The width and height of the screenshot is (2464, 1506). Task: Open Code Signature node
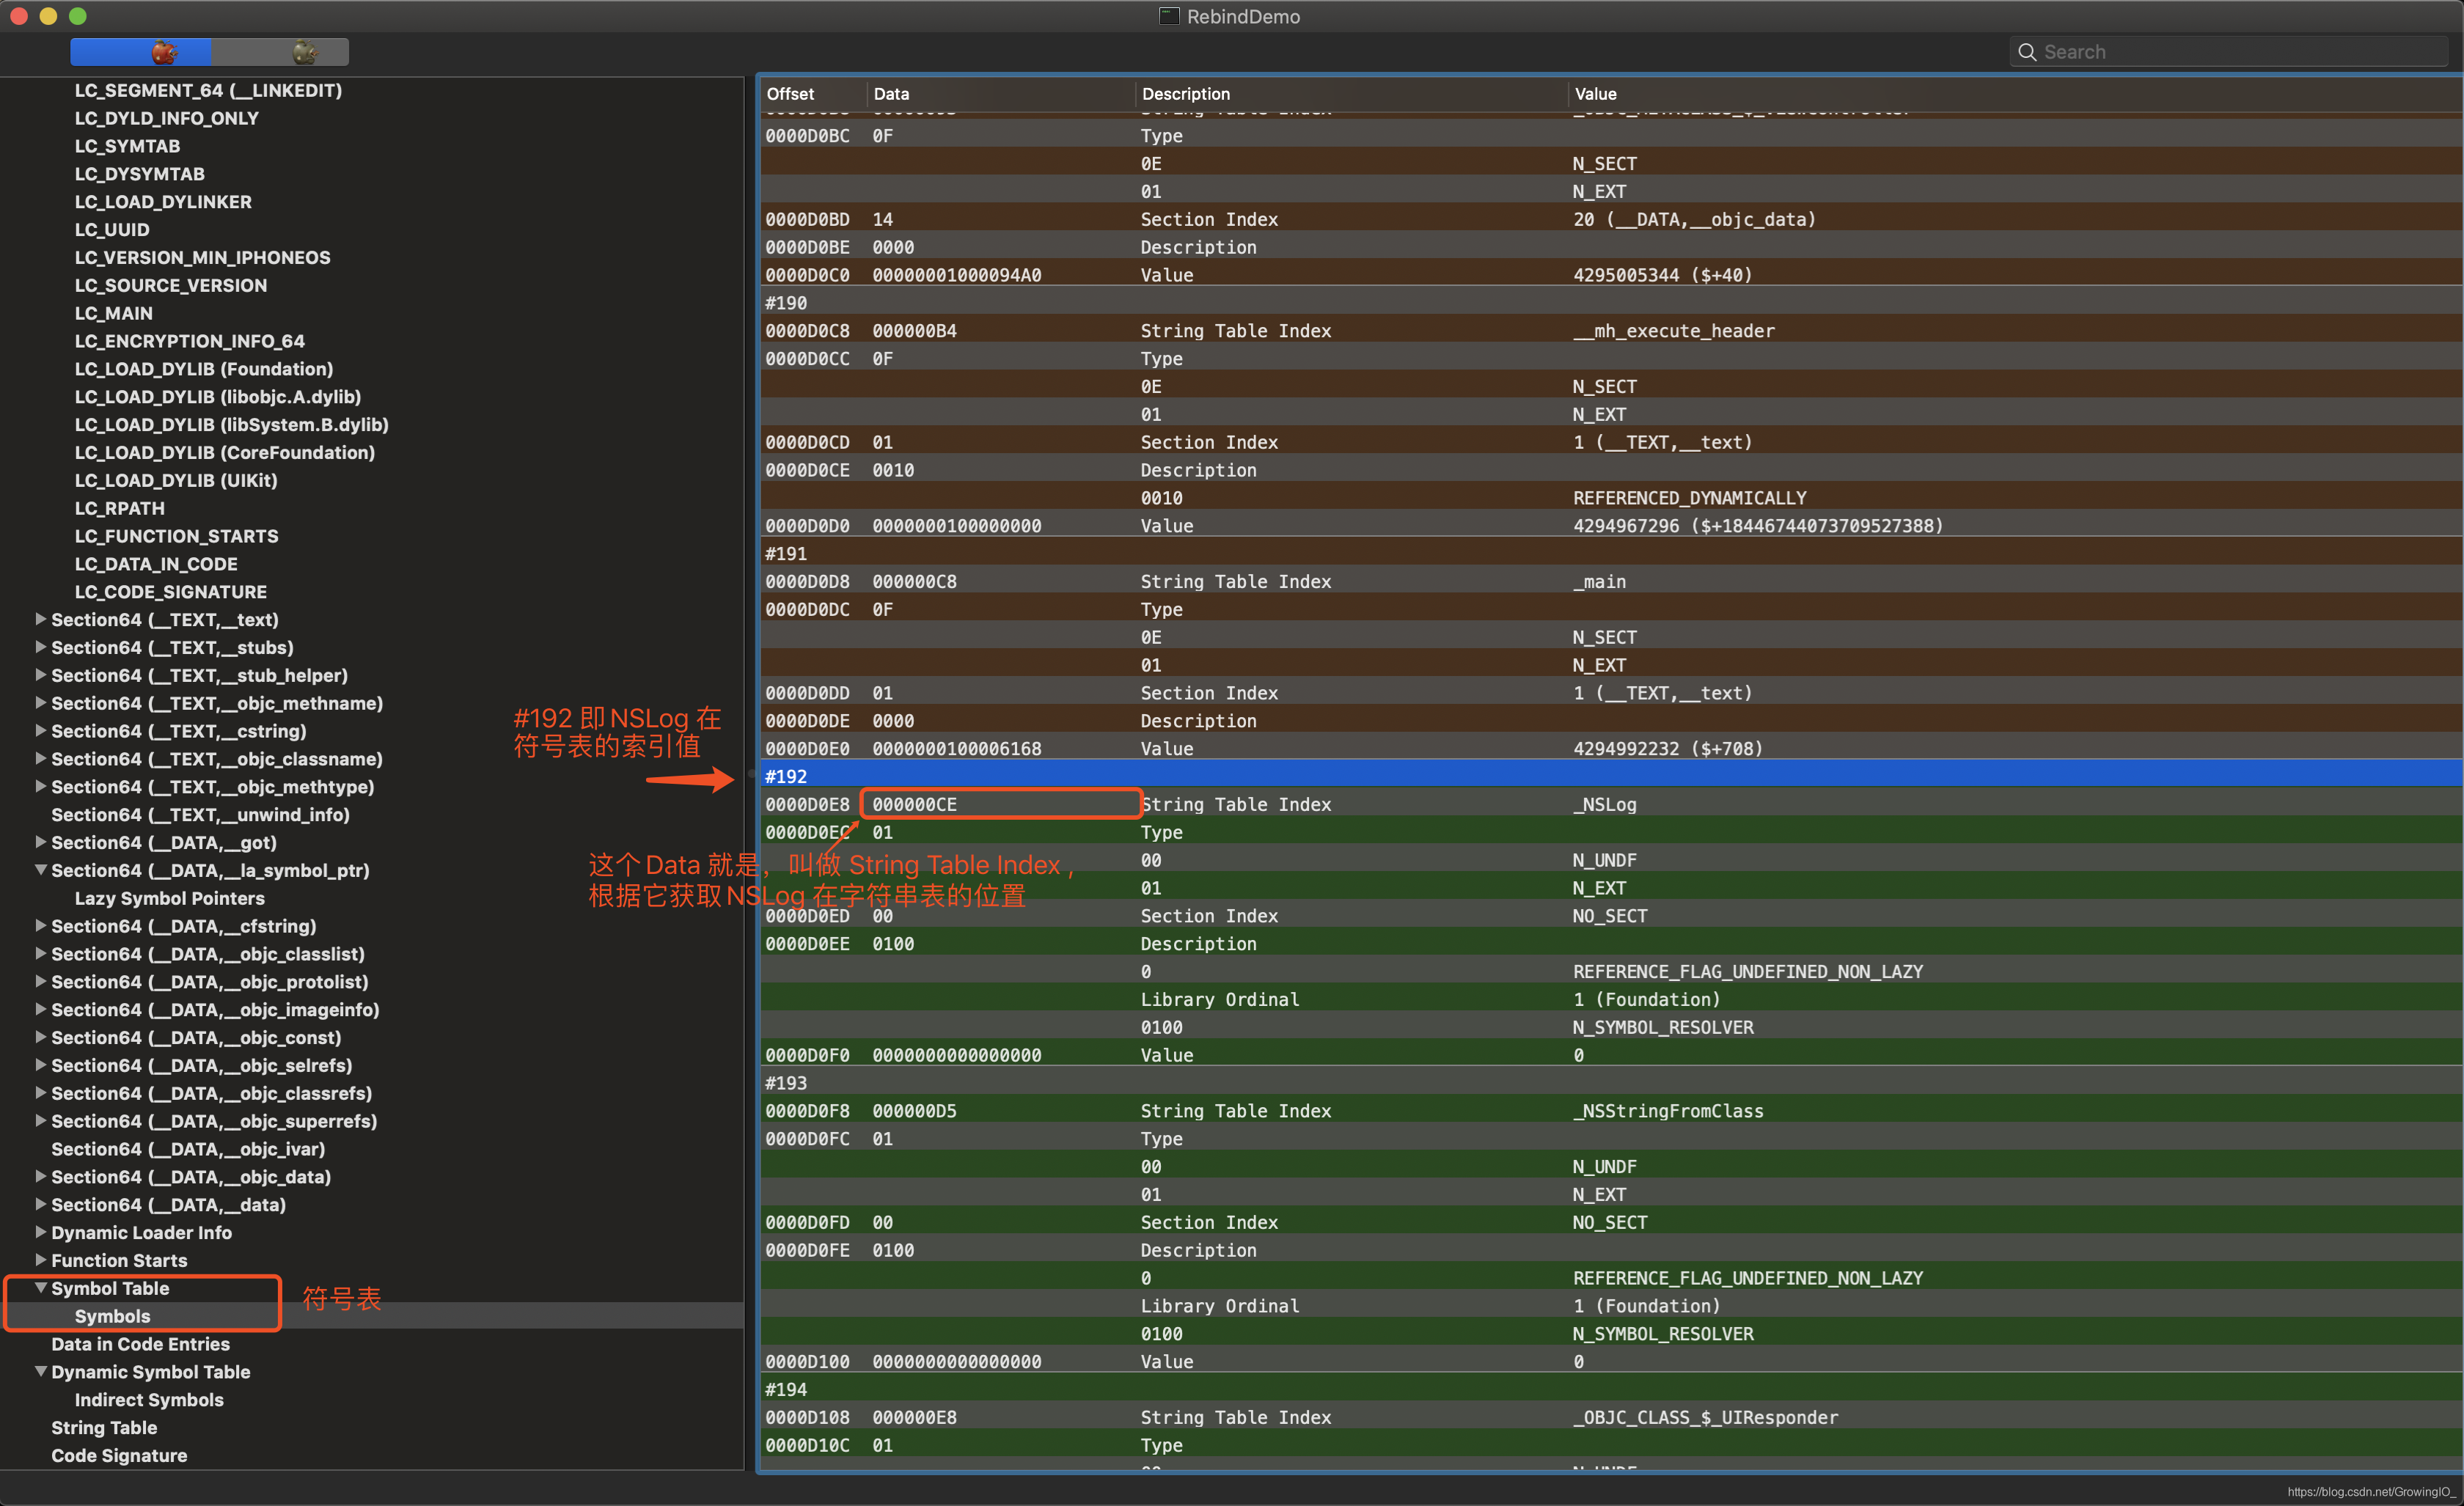click(119, 1456)
